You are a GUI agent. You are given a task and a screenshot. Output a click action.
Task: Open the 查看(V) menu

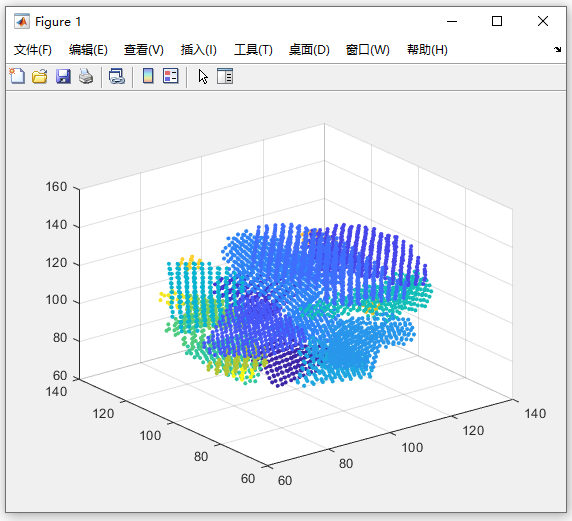click(143, 50)
